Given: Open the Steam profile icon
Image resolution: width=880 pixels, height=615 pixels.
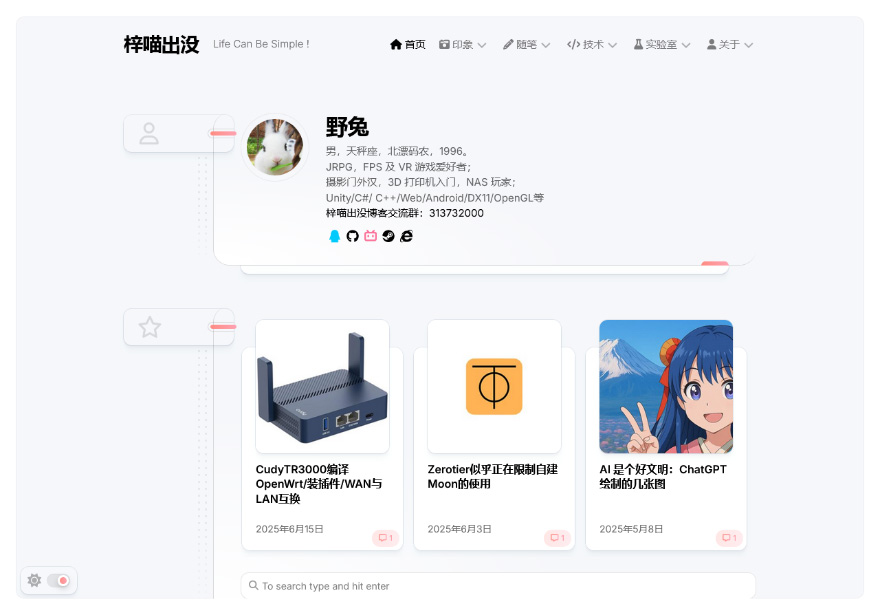Looking at the screenshot, I should pos(388,236).
